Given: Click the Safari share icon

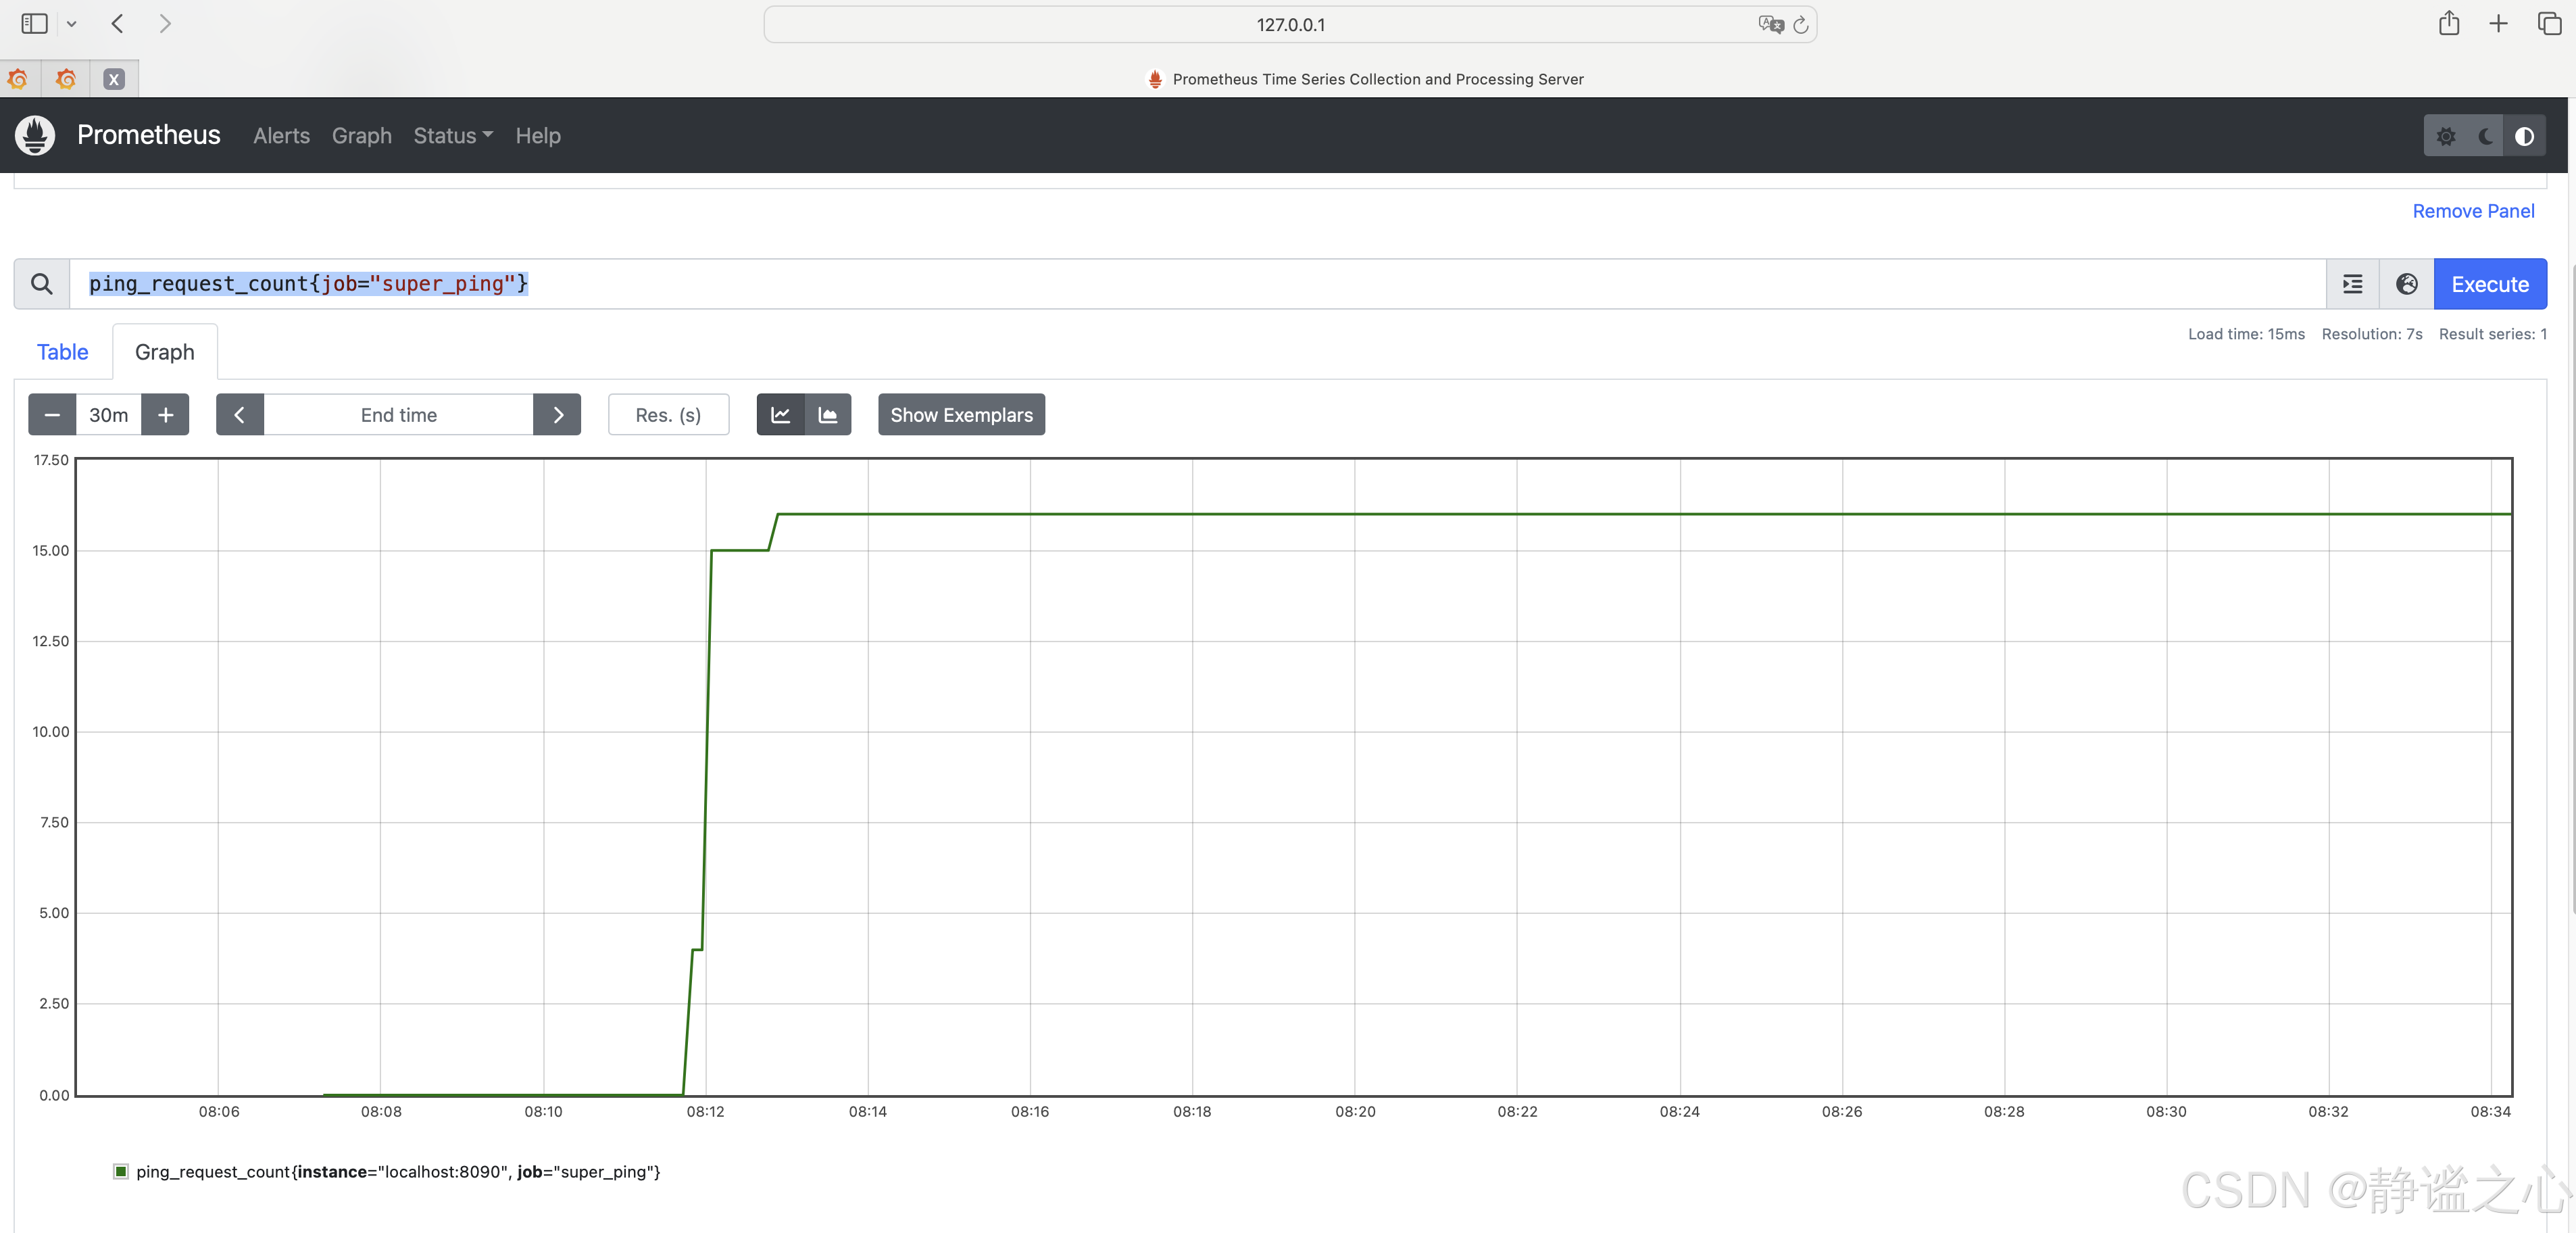Looking at the screenshot, I should coord(2448,24).
